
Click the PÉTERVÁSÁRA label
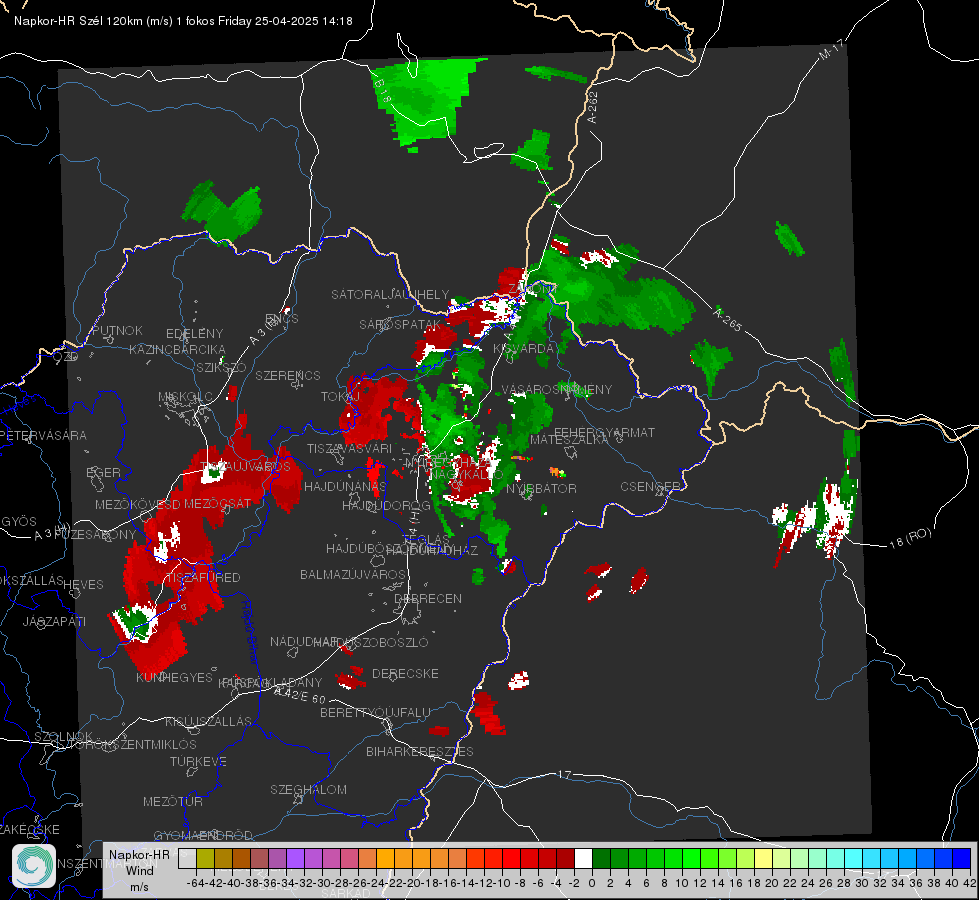(x=44, y=435)
